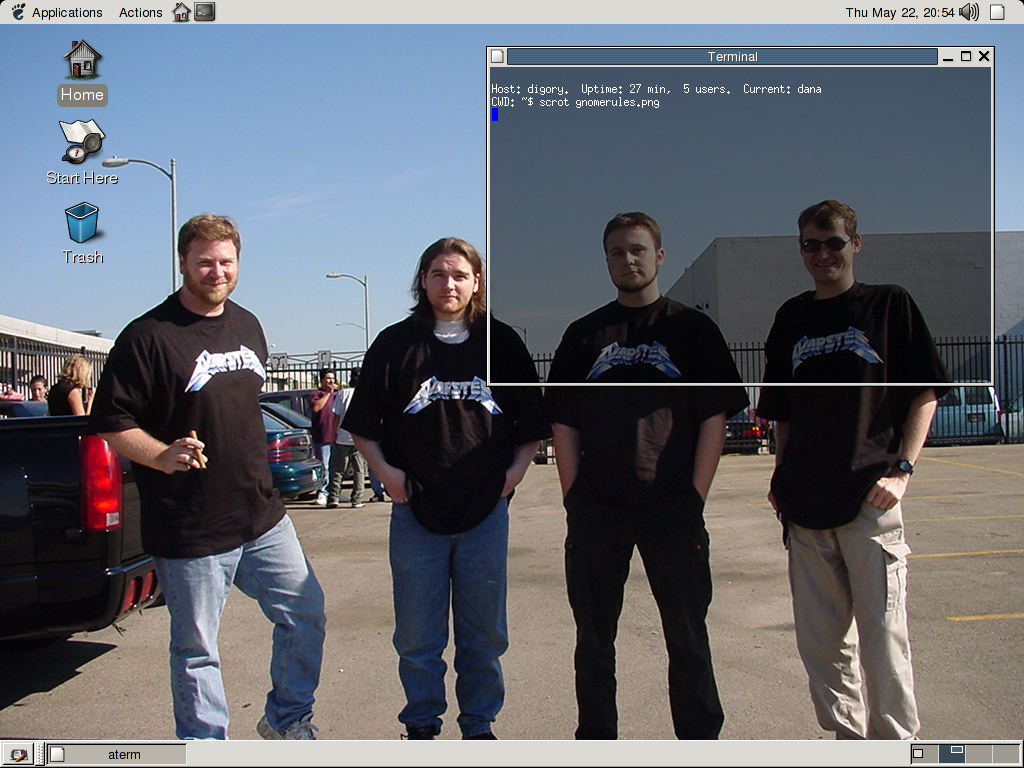
Task: Minimize the Terminal window
Action: pos(948,57)
